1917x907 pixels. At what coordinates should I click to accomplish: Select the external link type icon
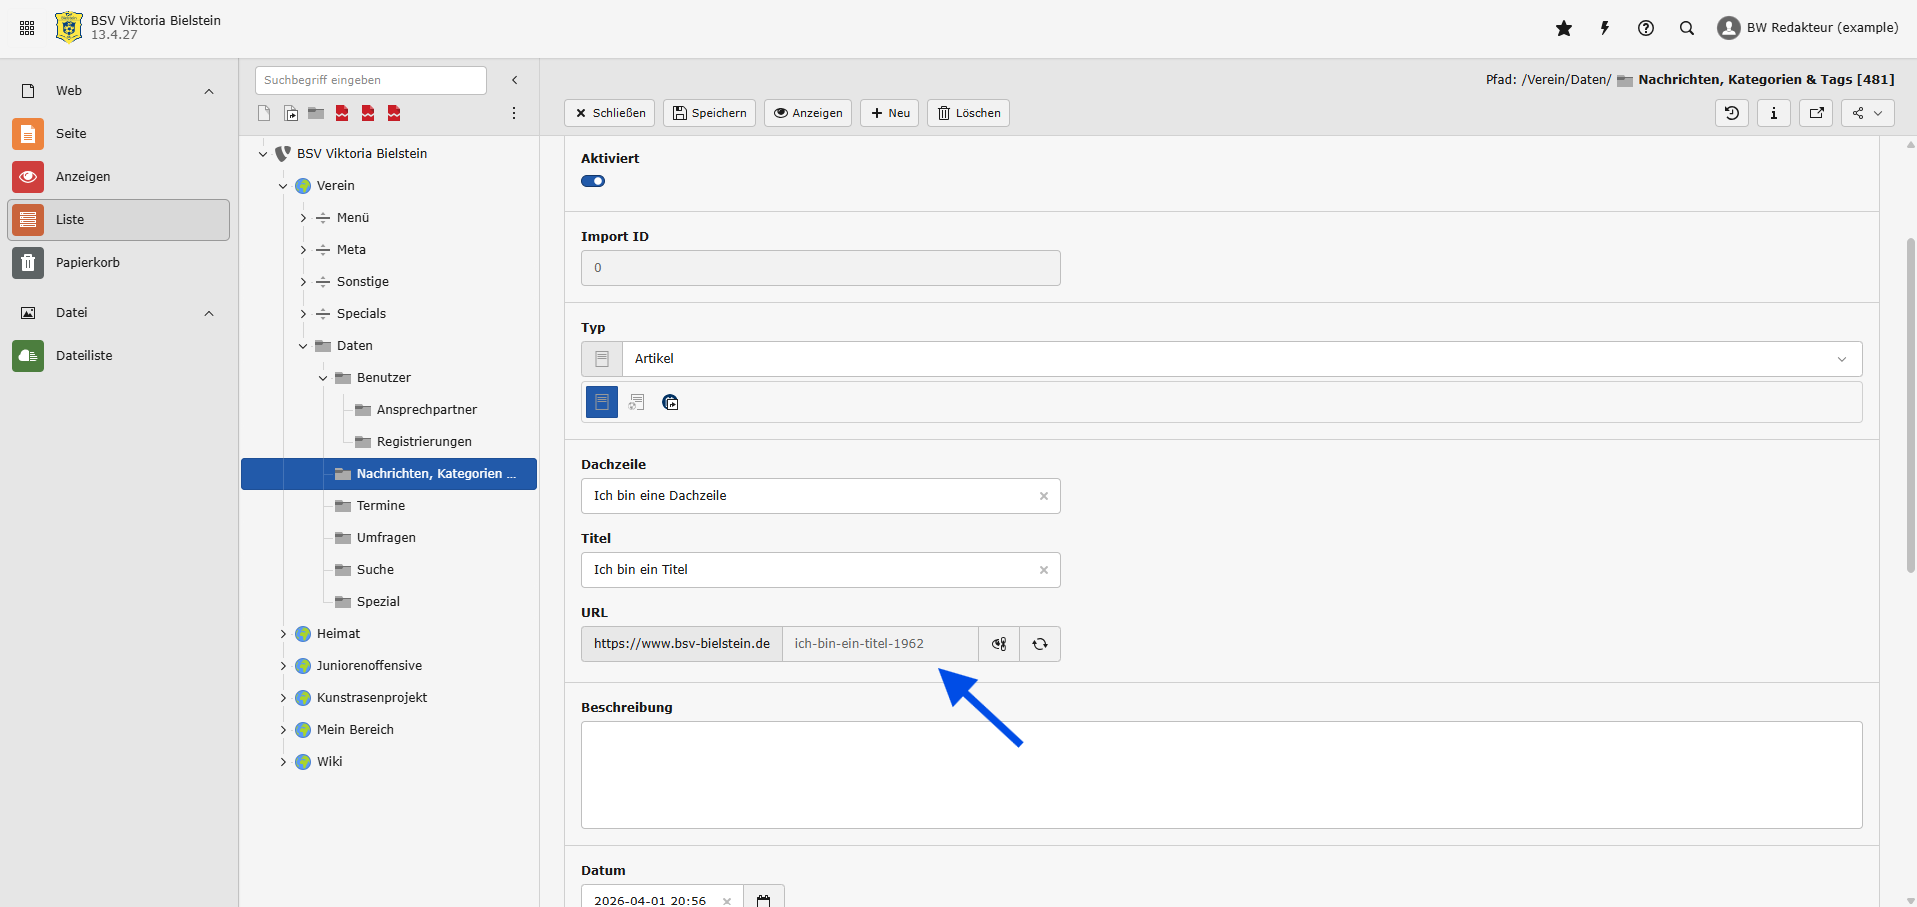click(x=670, y=402)
